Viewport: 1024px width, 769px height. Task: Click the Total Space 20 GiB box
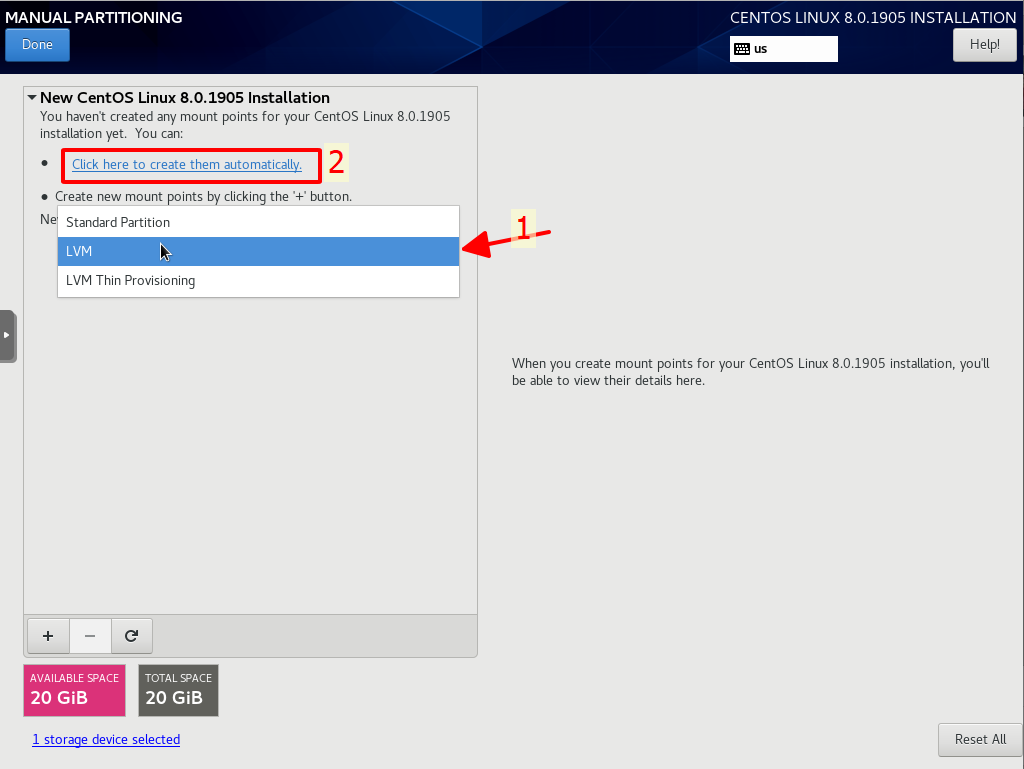point(178,691)
